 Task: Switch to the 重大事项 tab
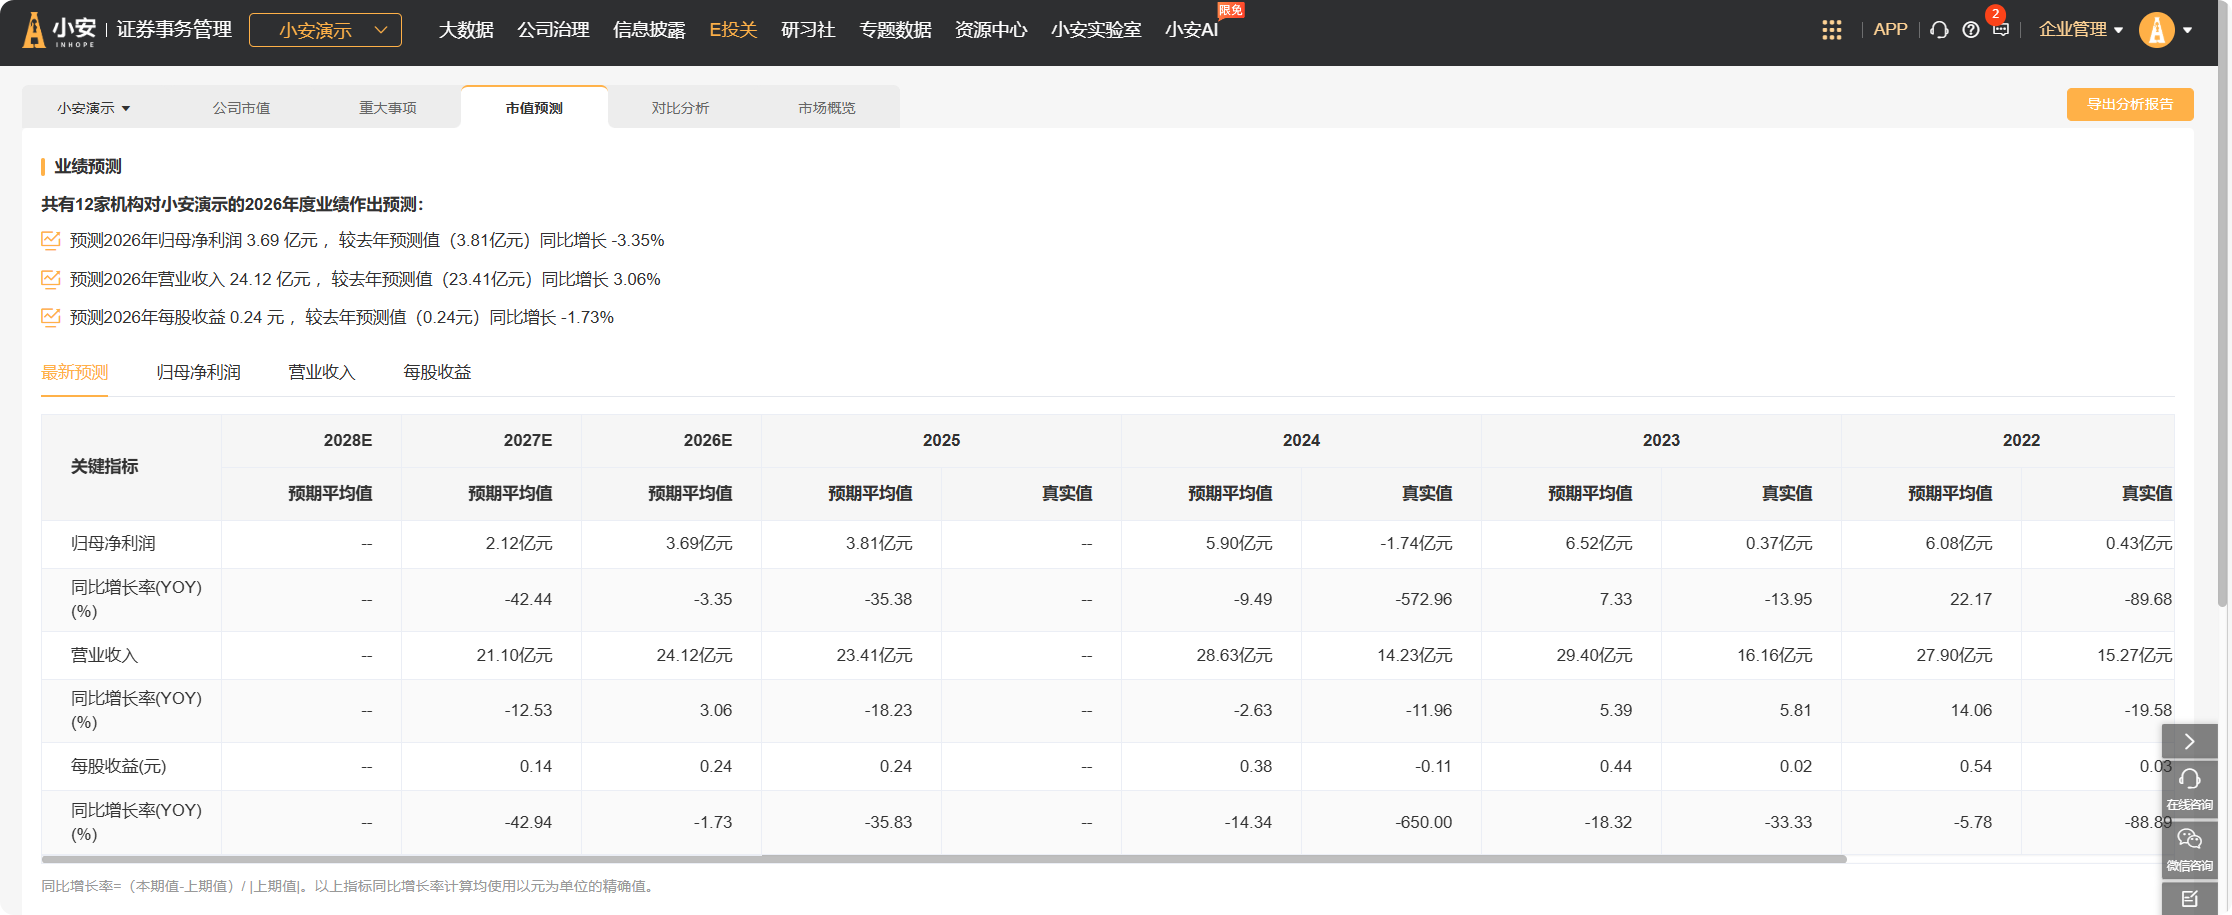tap(388, 108)
